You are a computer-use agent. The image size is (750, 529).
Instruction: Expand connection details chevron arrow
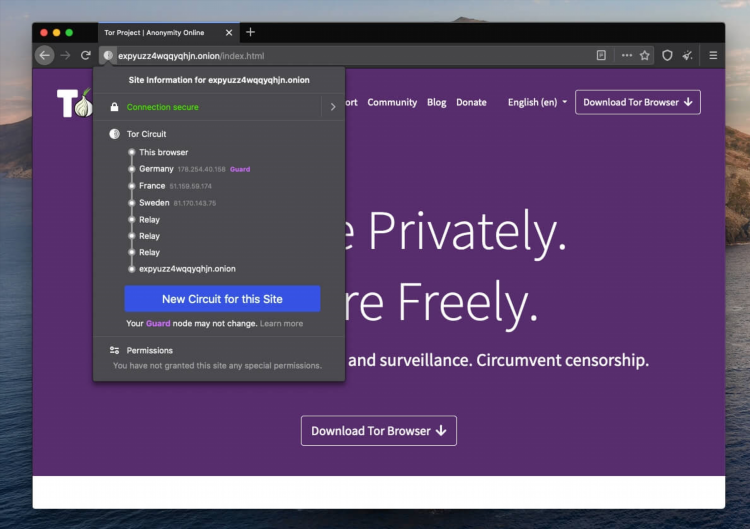pos(333,107)
